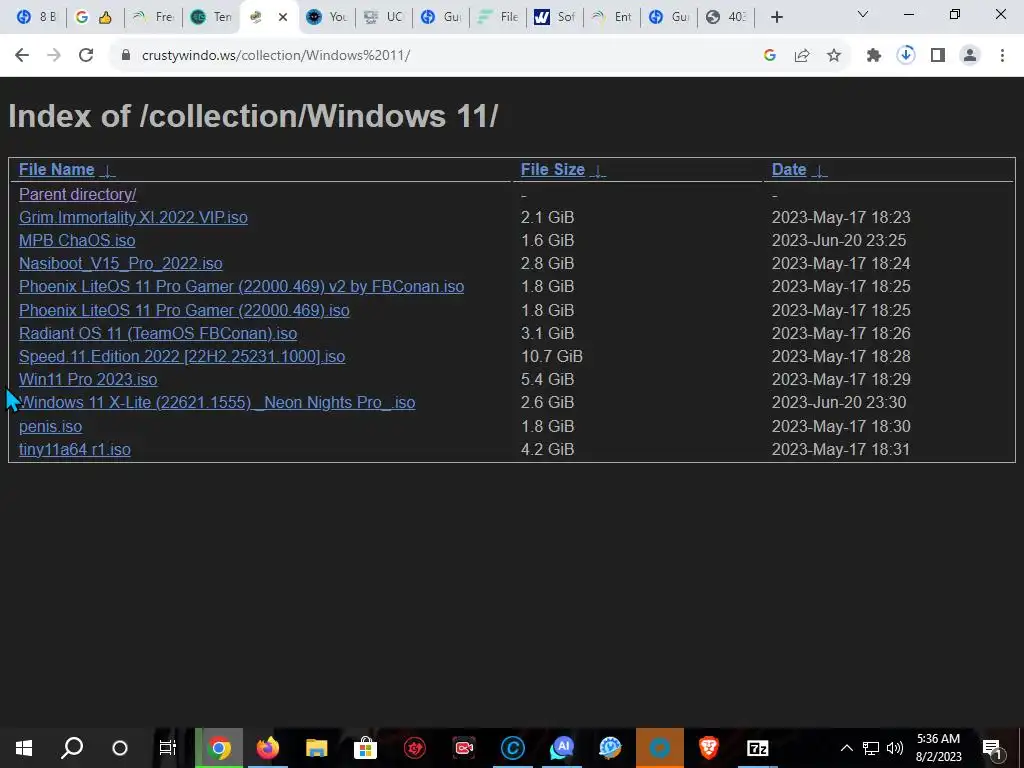The image size is (1024, 768).
Task: Download Win11 Pro 2023.iso
Action: pos(88,379)
